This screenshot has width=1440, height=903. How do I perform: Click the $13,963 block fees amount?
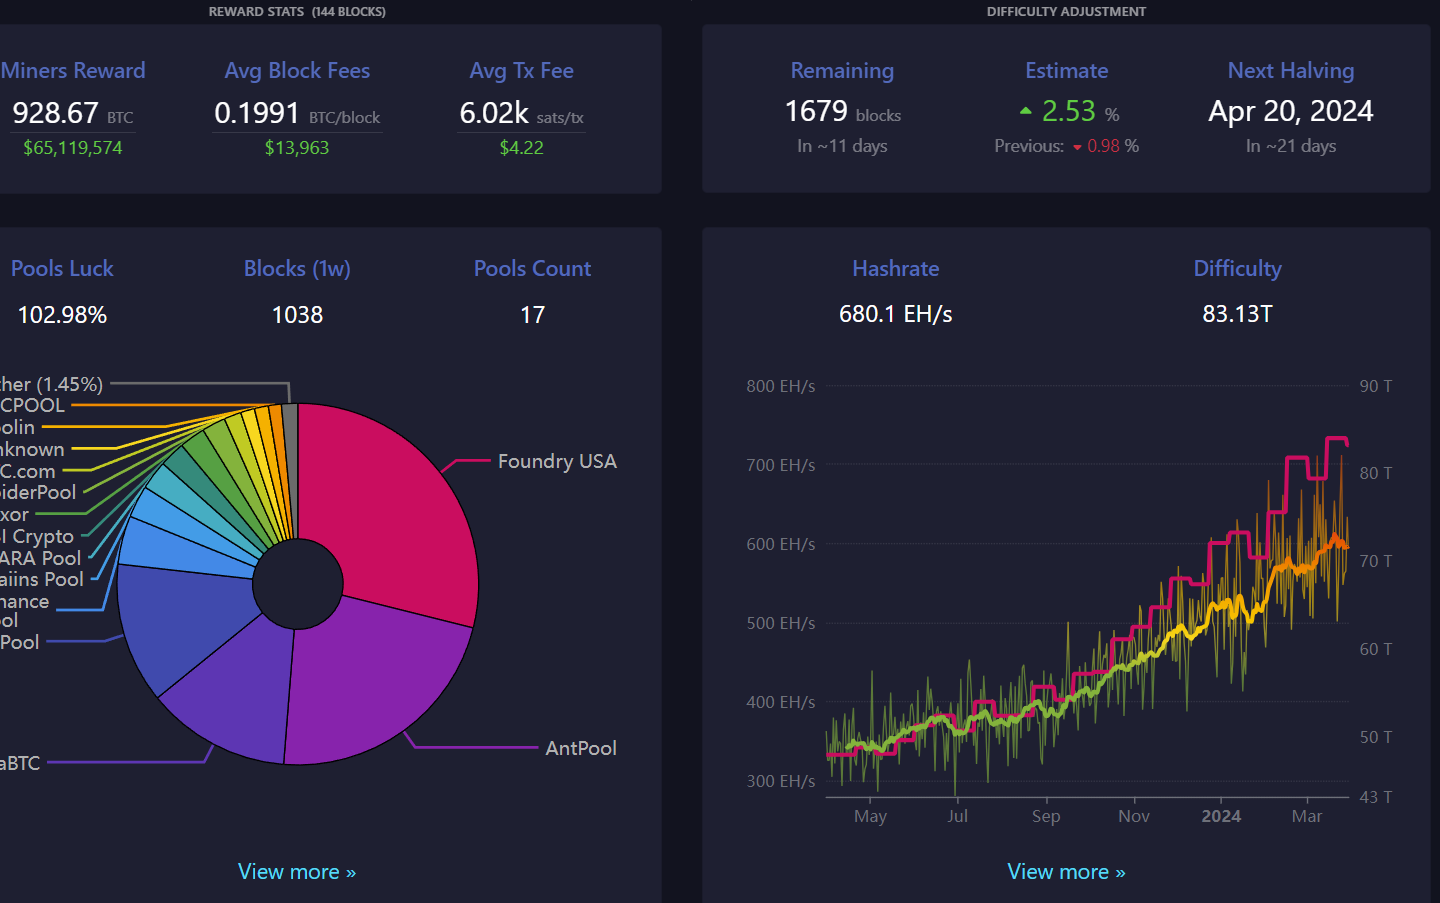pyautogui.click(x=297, y=147)
